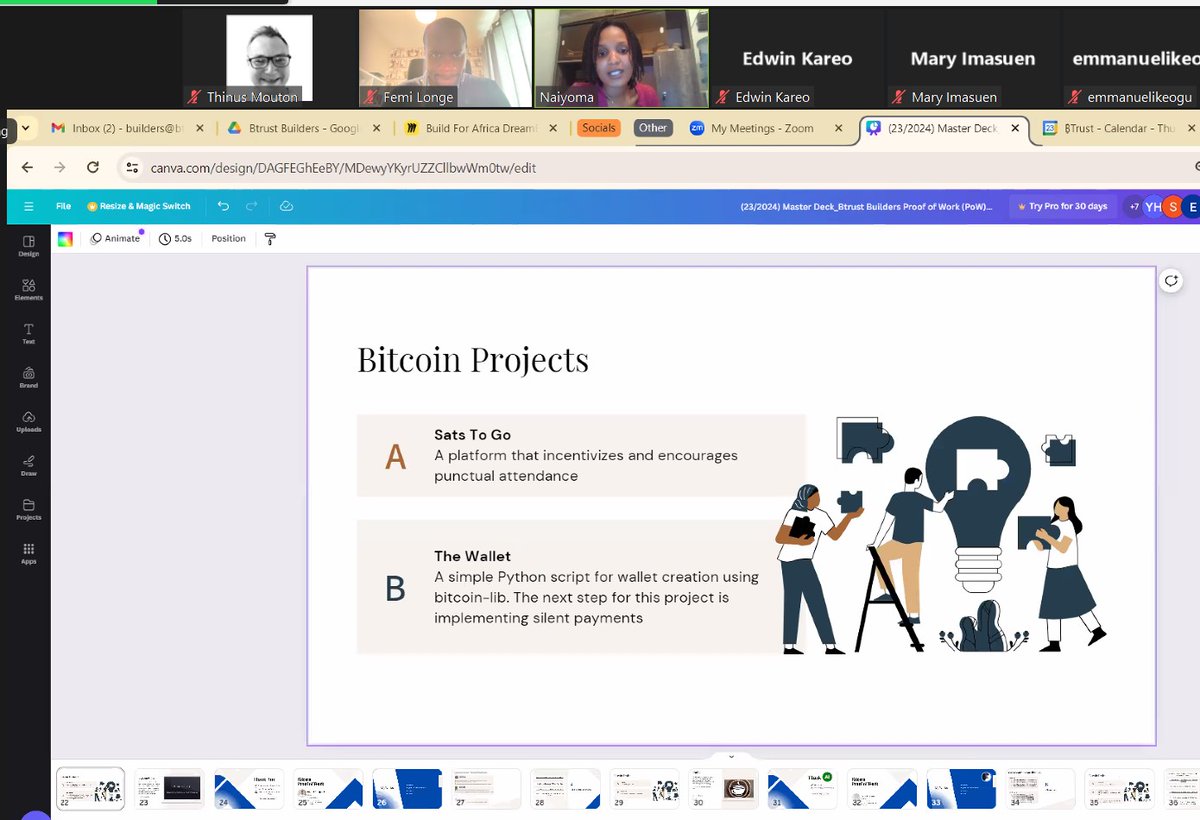Screen dimensions: 1200x820
Task: Select slide thumbnail 34
Action: 1040,788
